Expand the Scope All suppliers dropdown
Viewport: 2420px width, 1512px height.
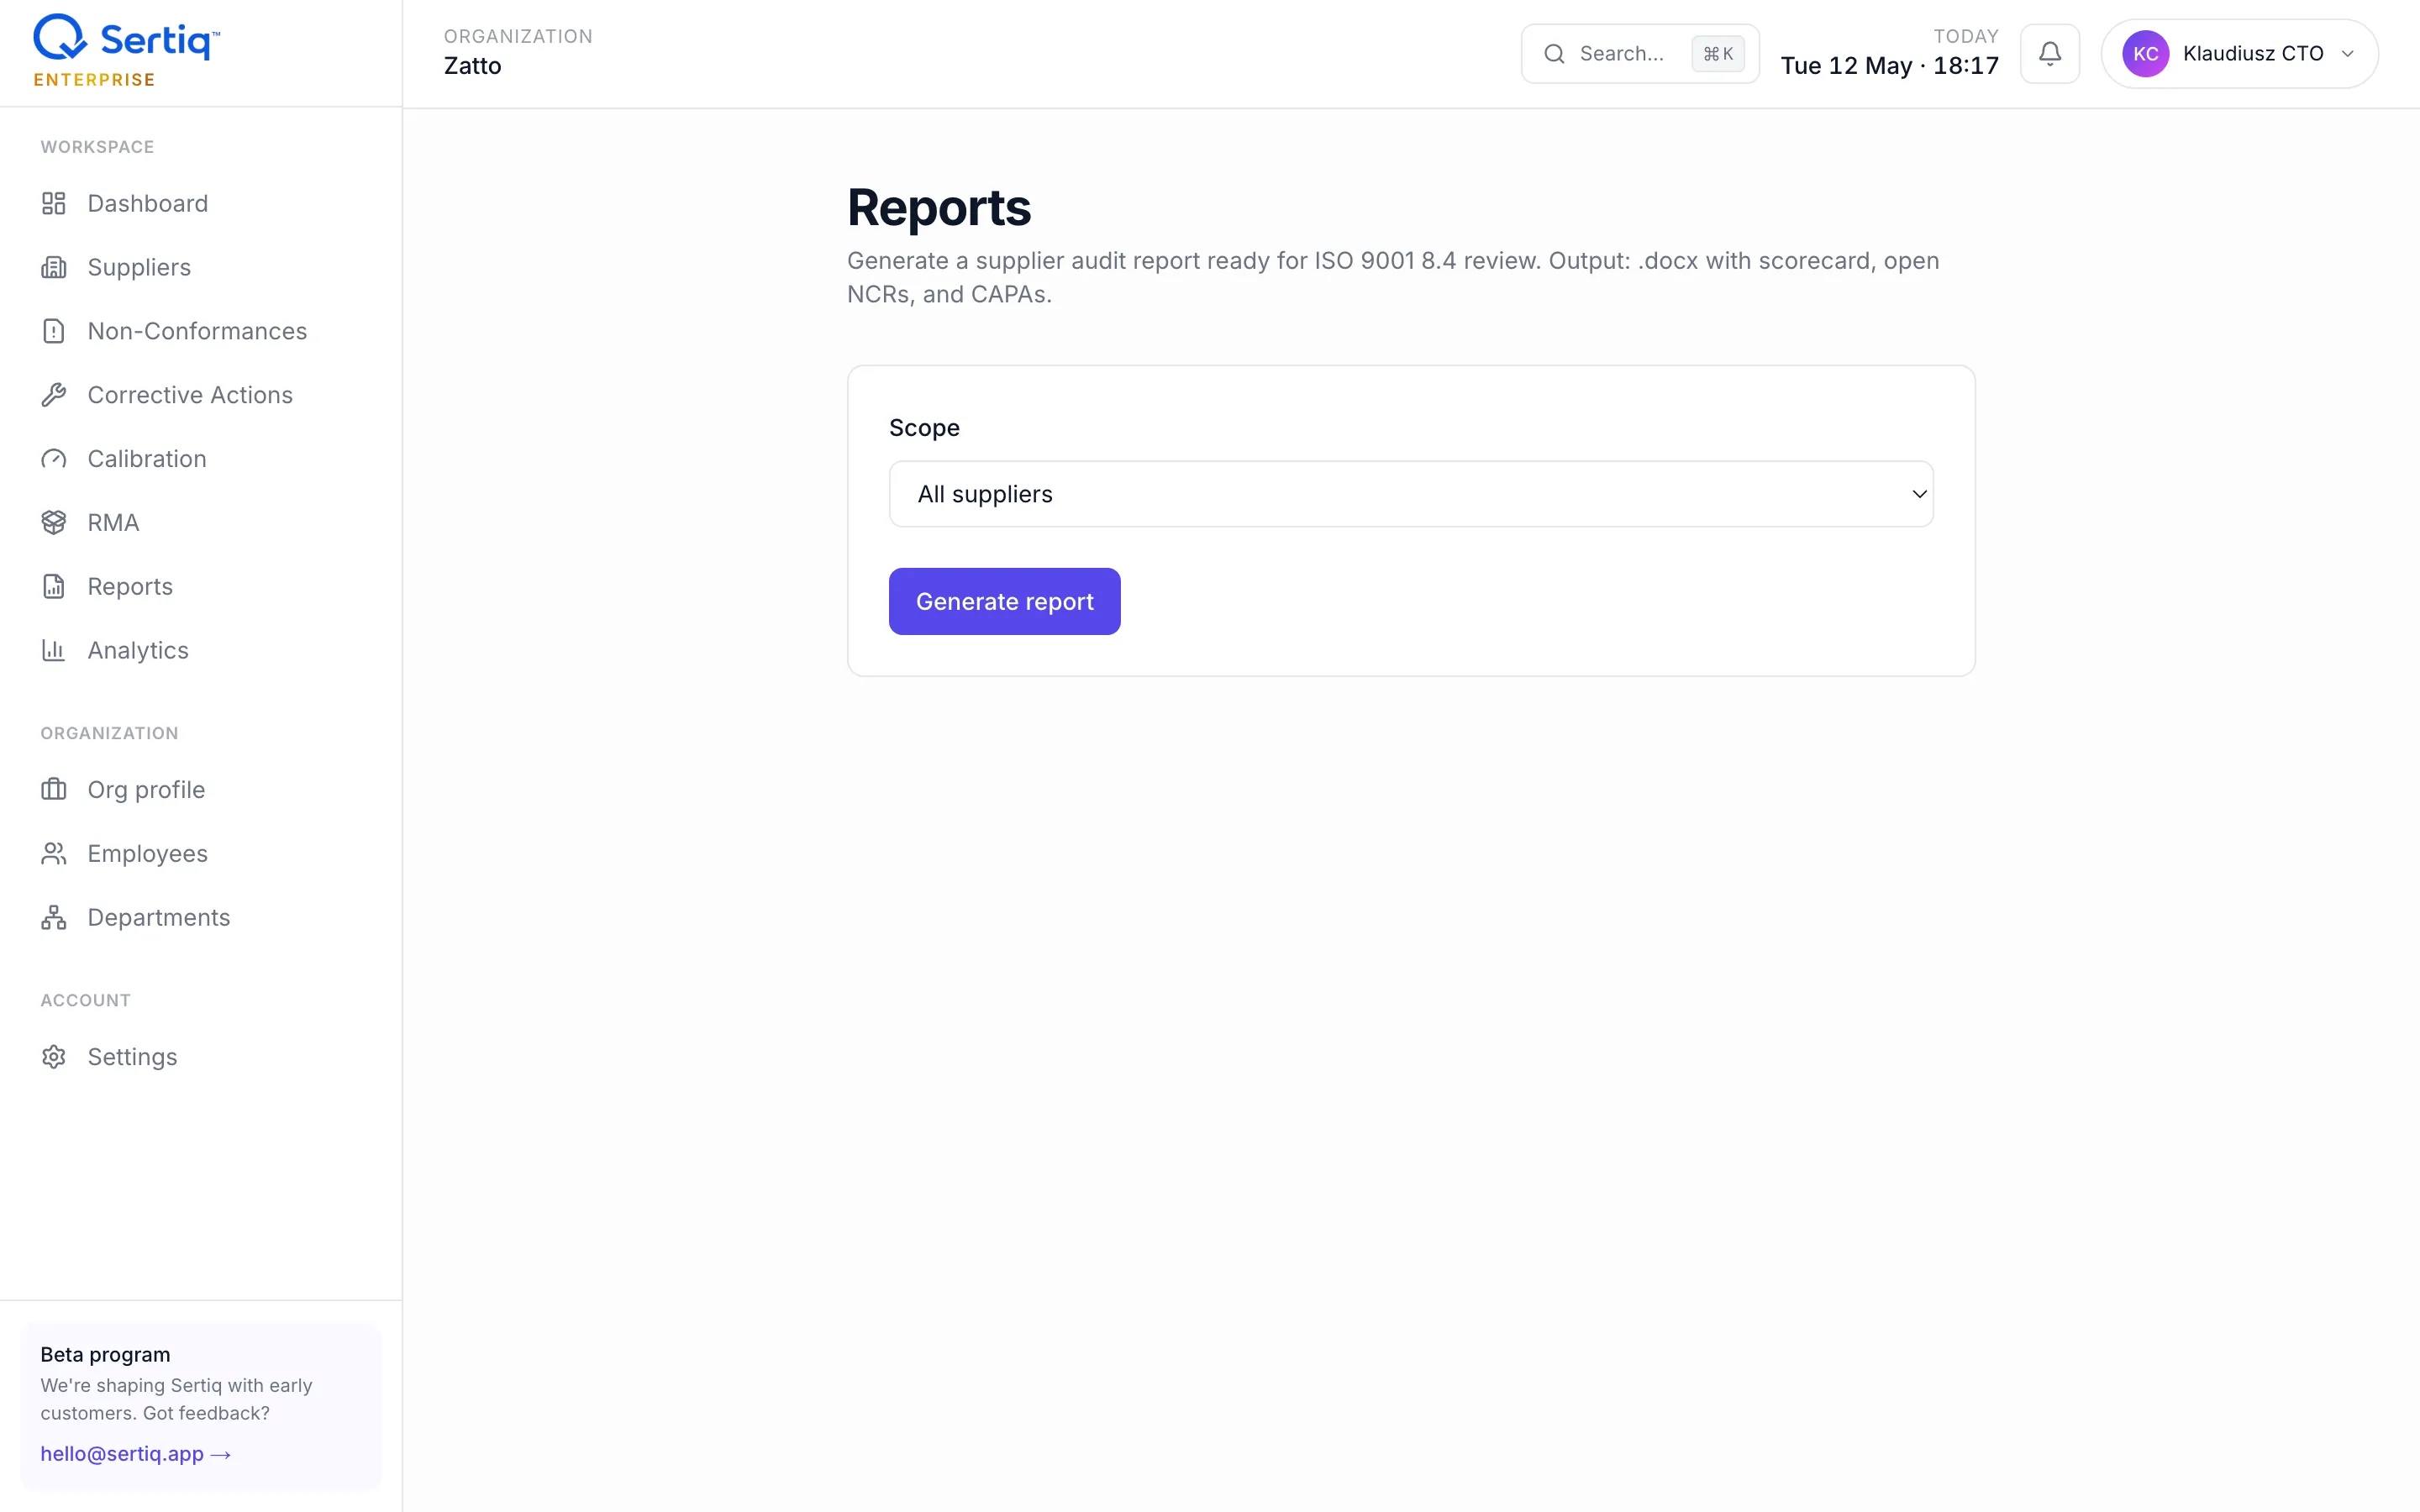tap(1411, 494)
